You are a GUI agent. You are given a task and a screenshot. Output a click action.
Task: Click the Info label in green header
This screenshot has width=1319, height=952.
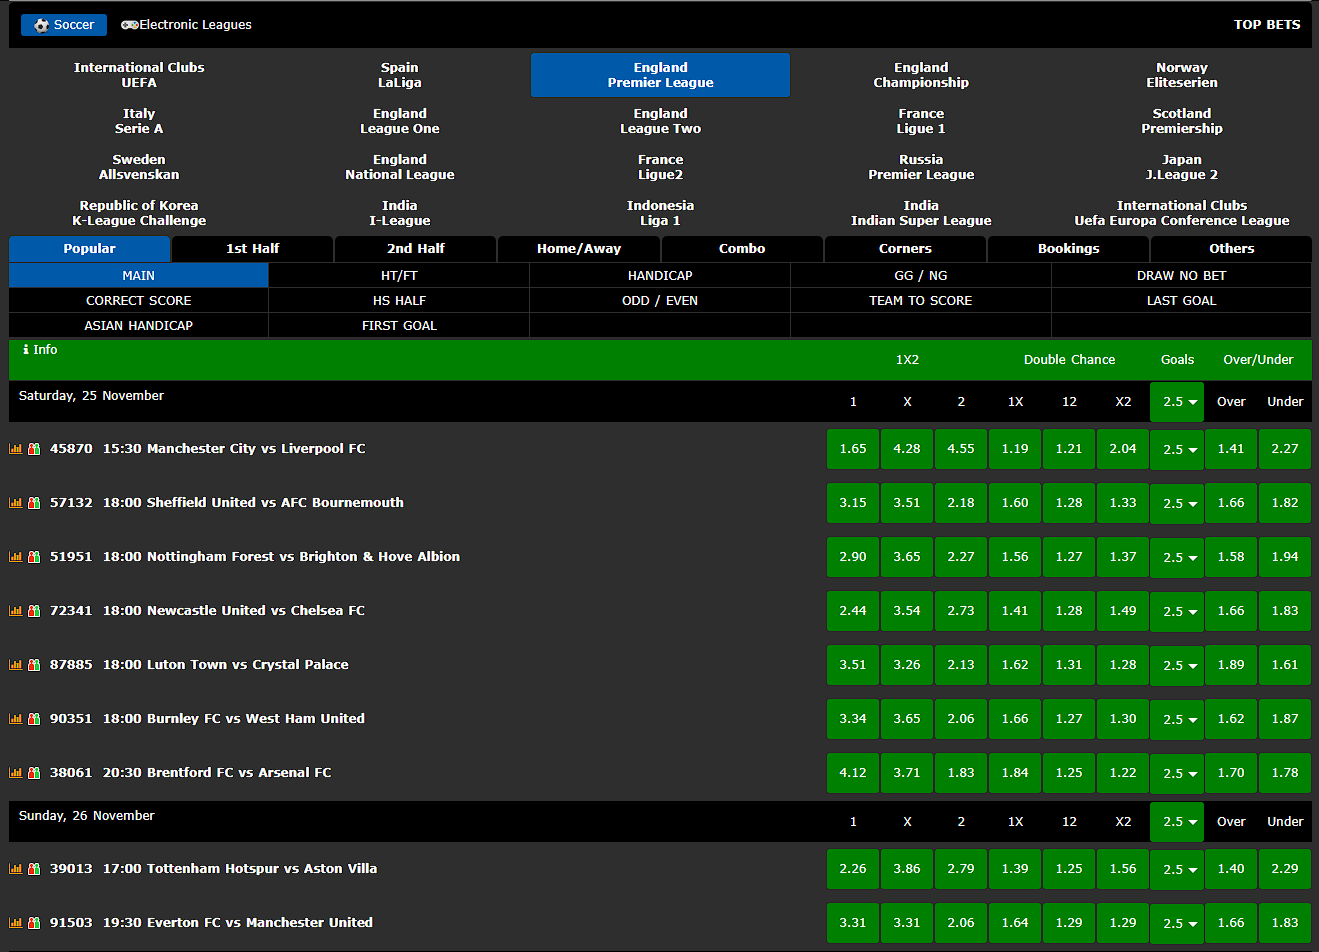pyautogui.click(x=40, y=350)
